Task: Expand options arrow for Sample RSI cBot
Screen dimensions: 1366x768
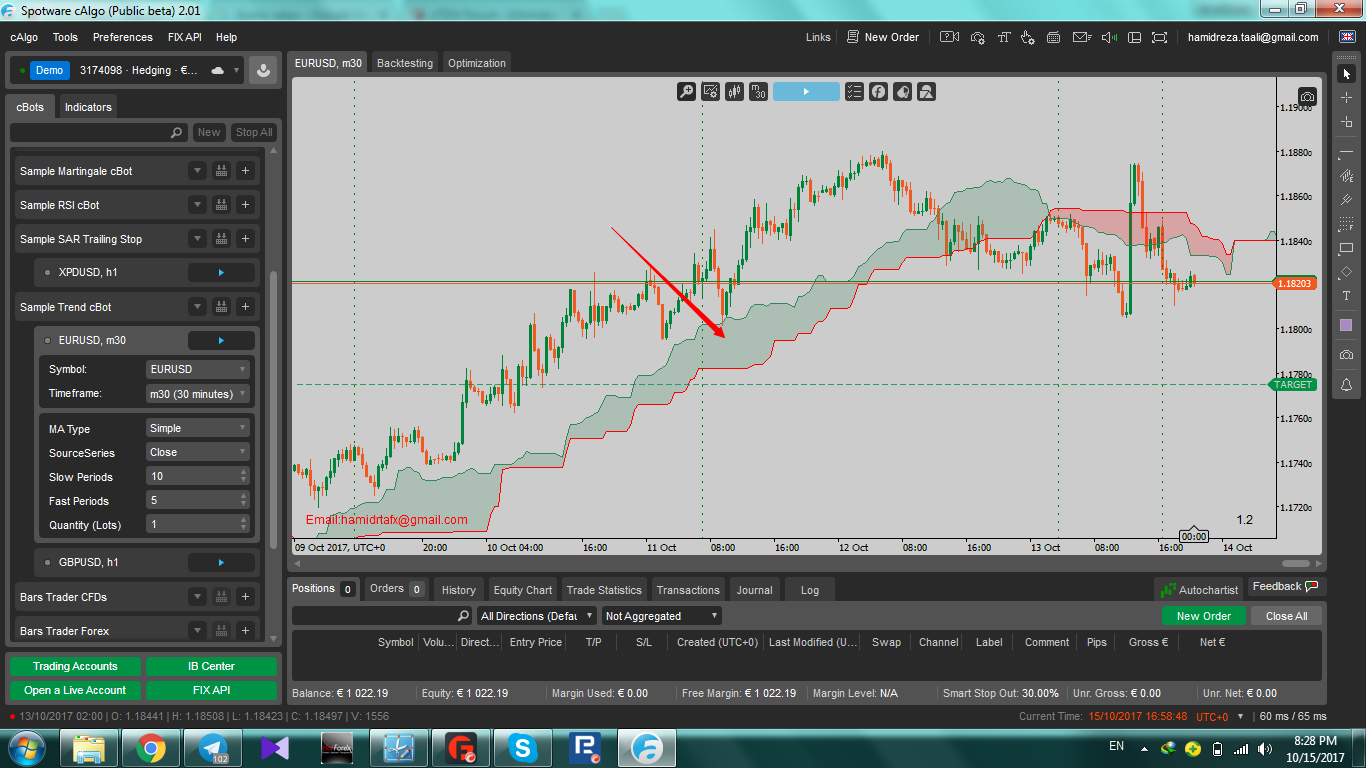Action: pos(197,205)
